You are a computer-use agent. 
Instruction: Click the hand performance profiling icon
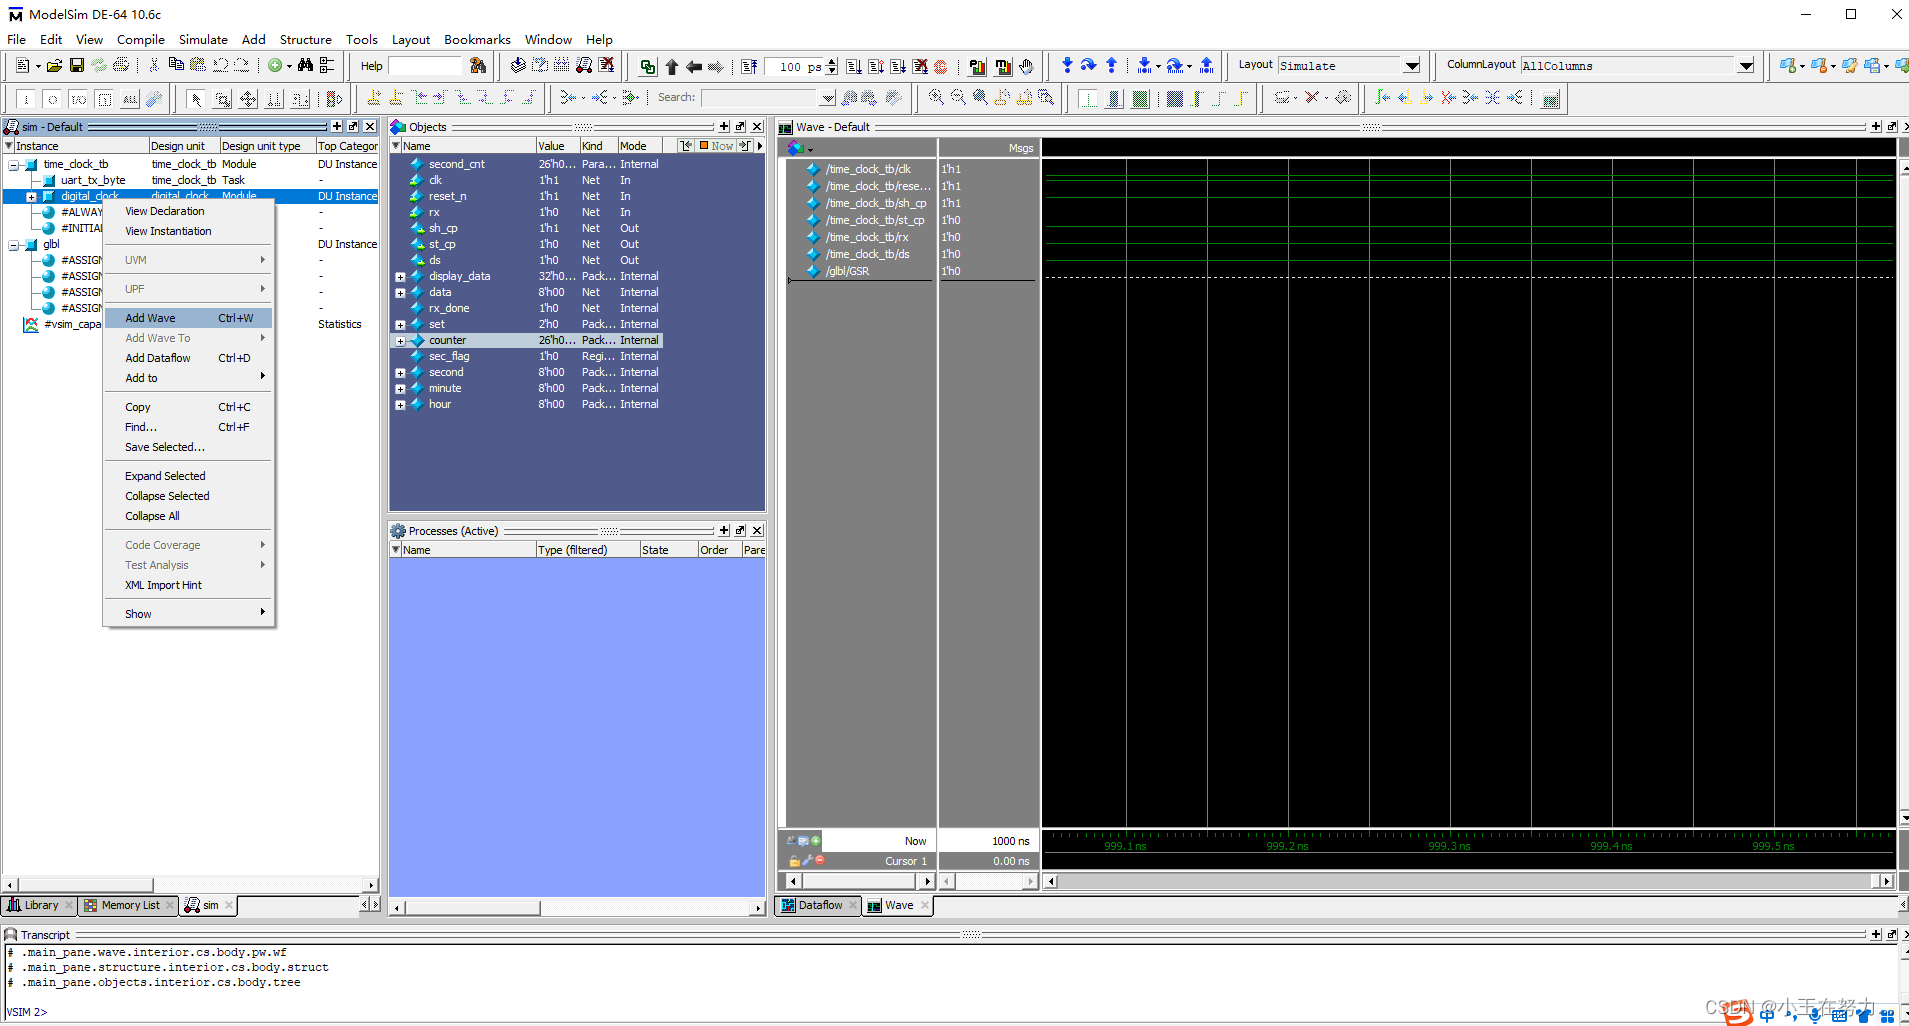[1026, 67]
